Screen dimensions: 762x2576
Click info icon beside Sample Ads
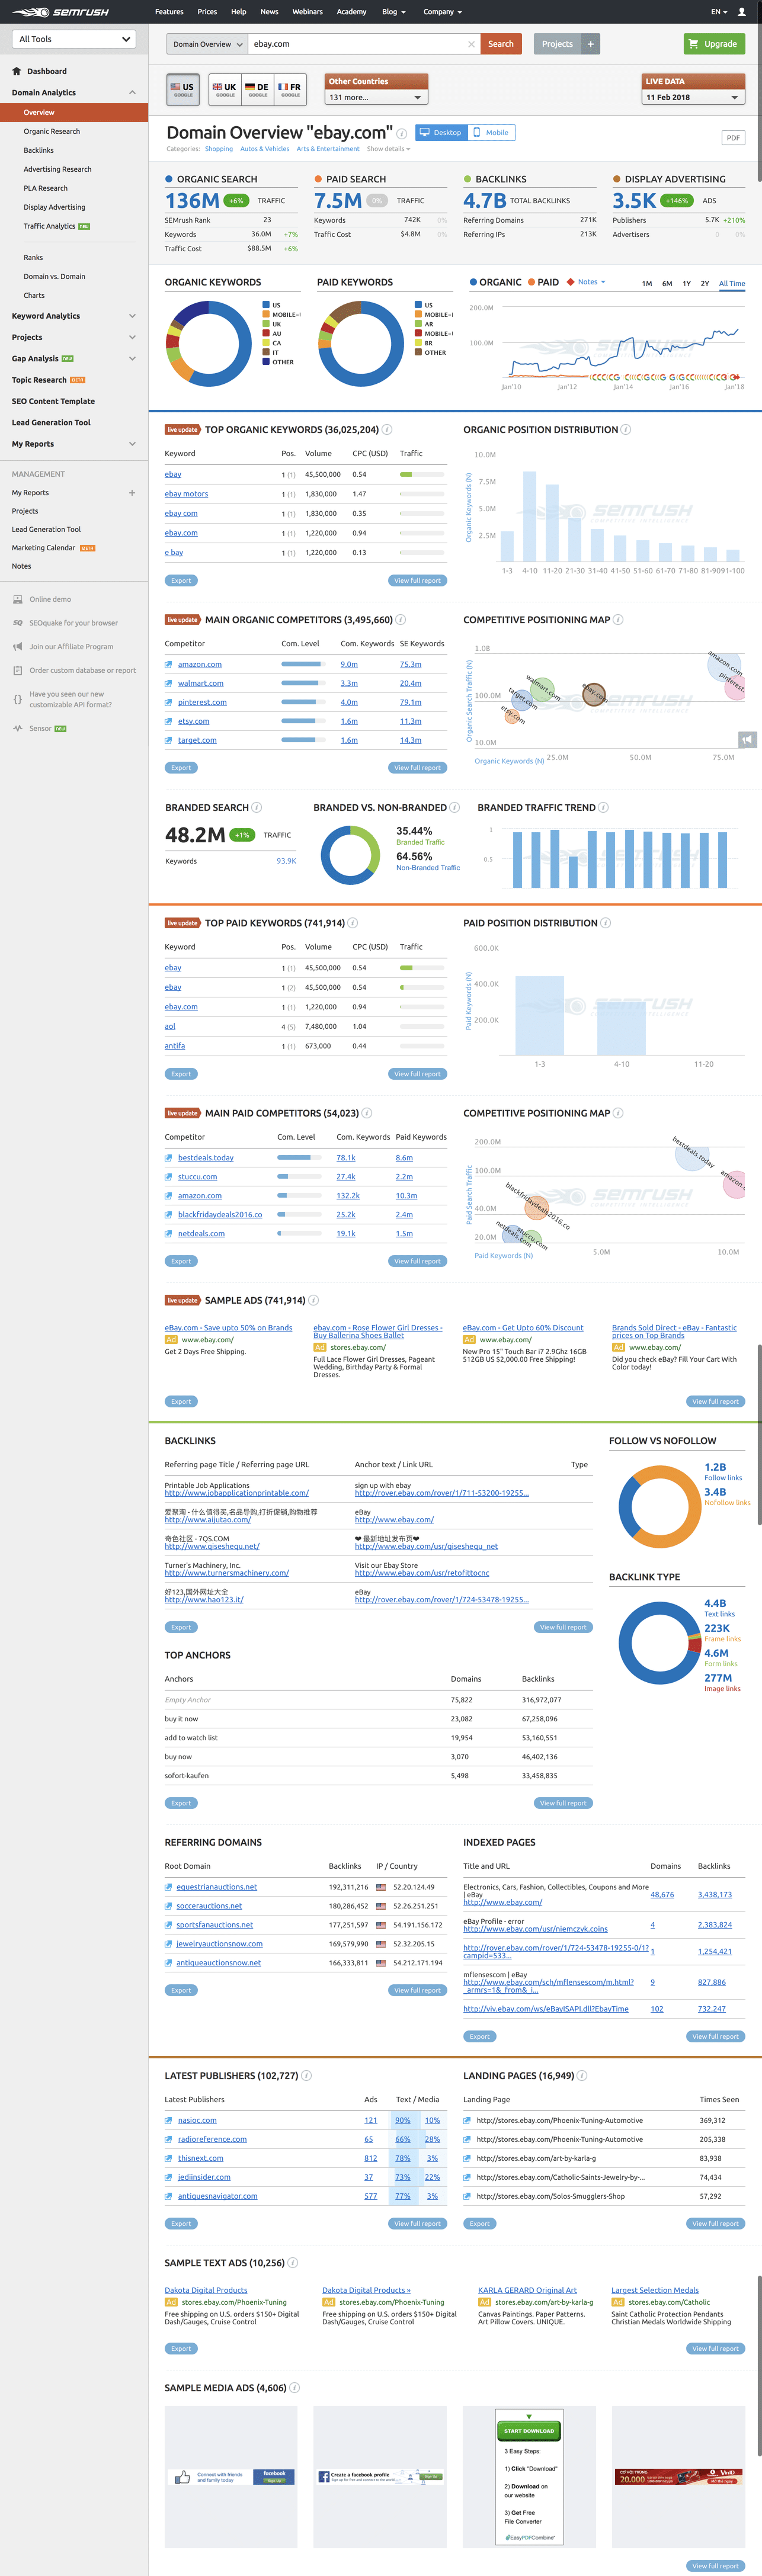click(314, 1300)
